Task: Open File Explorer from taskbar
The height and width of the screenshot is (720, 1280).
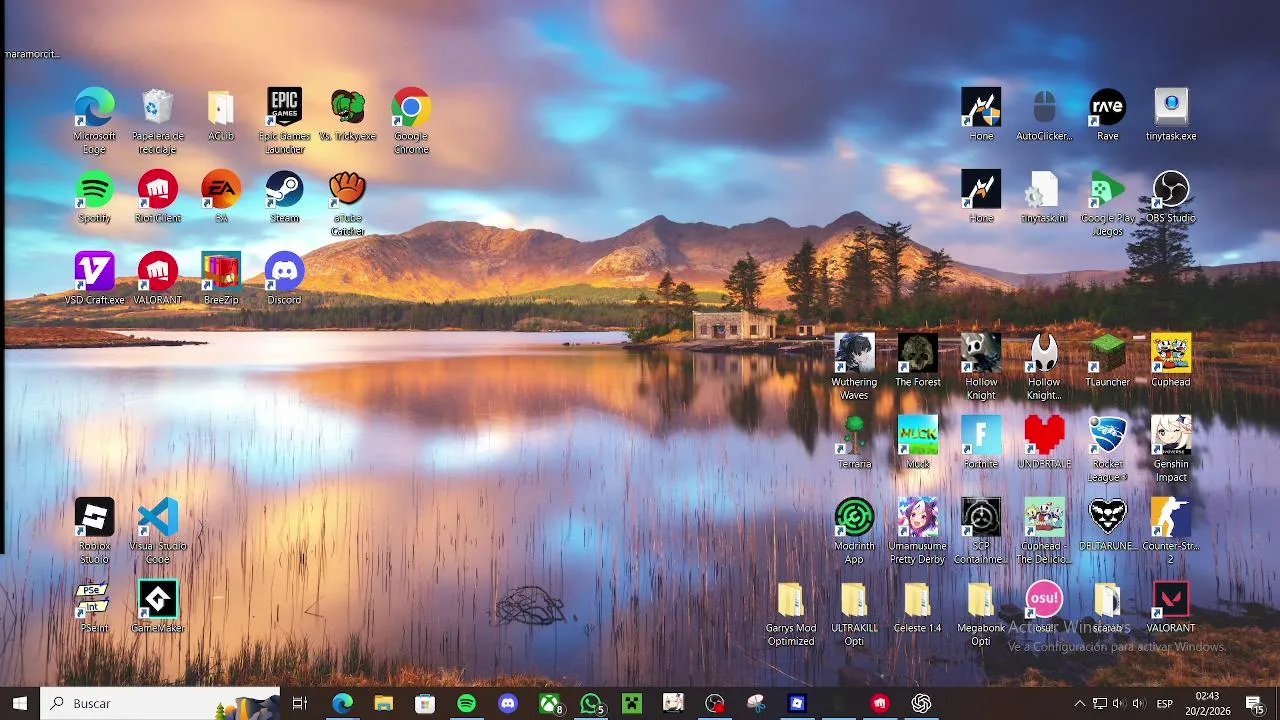Action: (x=383, y=704)
